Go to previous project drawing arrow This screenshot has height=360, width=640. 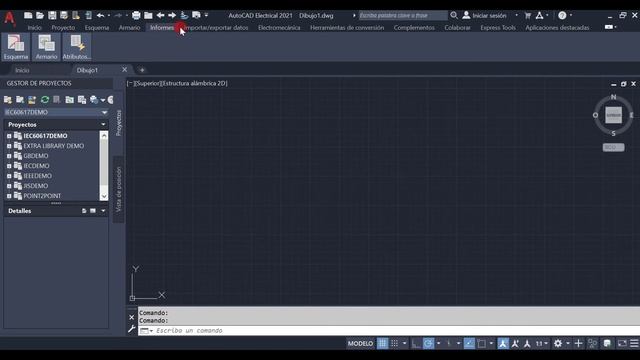tap(160, 16)
